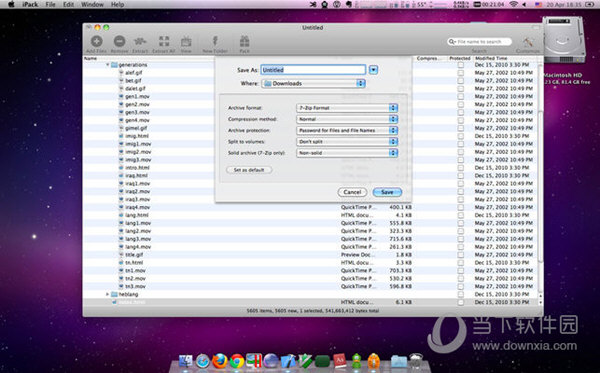
Task: Click the file name search field
Action: pyautogui.click(x=480, y=41)
